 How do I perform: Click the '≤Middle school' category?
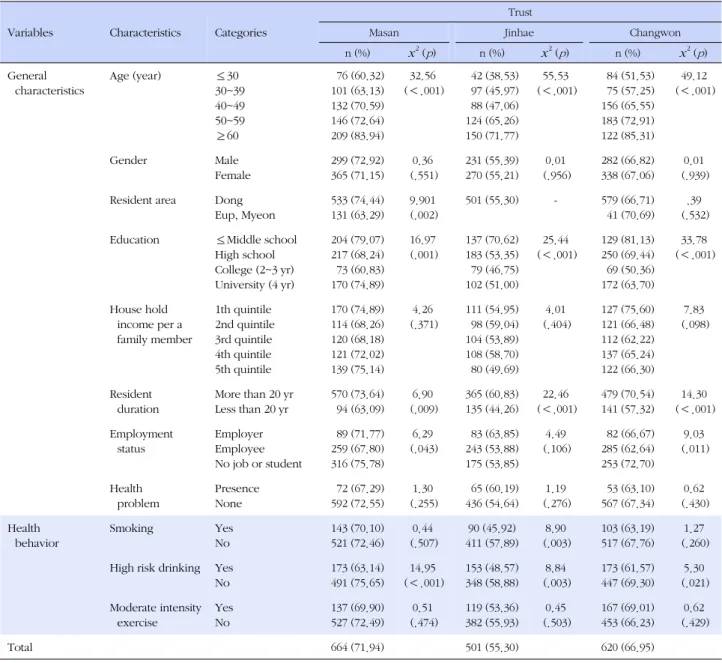(256, 240)
